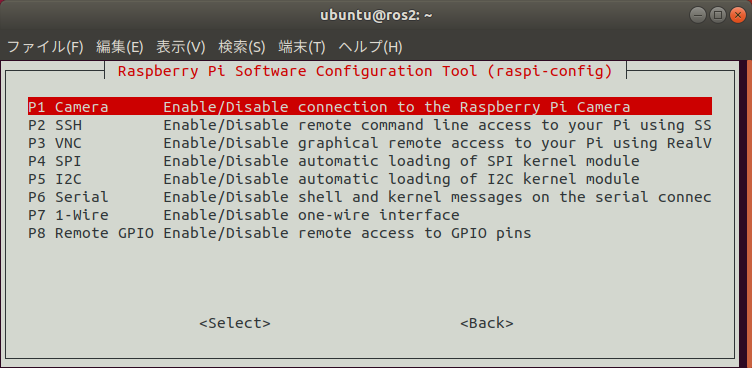Select the P6 Serial option
Image resolution: width=752 pixels, height=368 pixels.
370,197
